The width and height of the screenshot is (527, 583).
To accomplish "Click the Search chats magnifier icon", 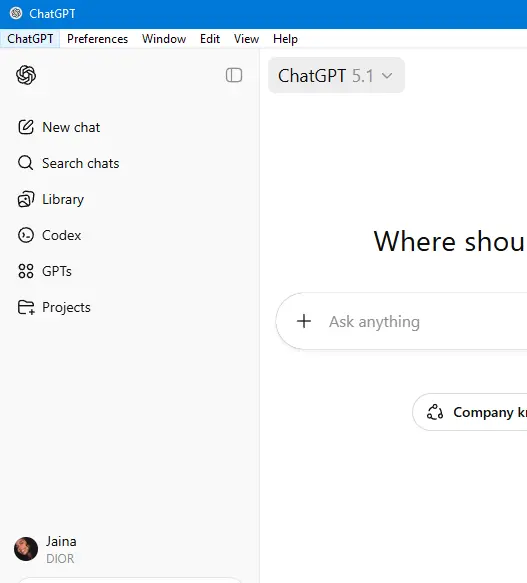I will click(x=26, y=163).
